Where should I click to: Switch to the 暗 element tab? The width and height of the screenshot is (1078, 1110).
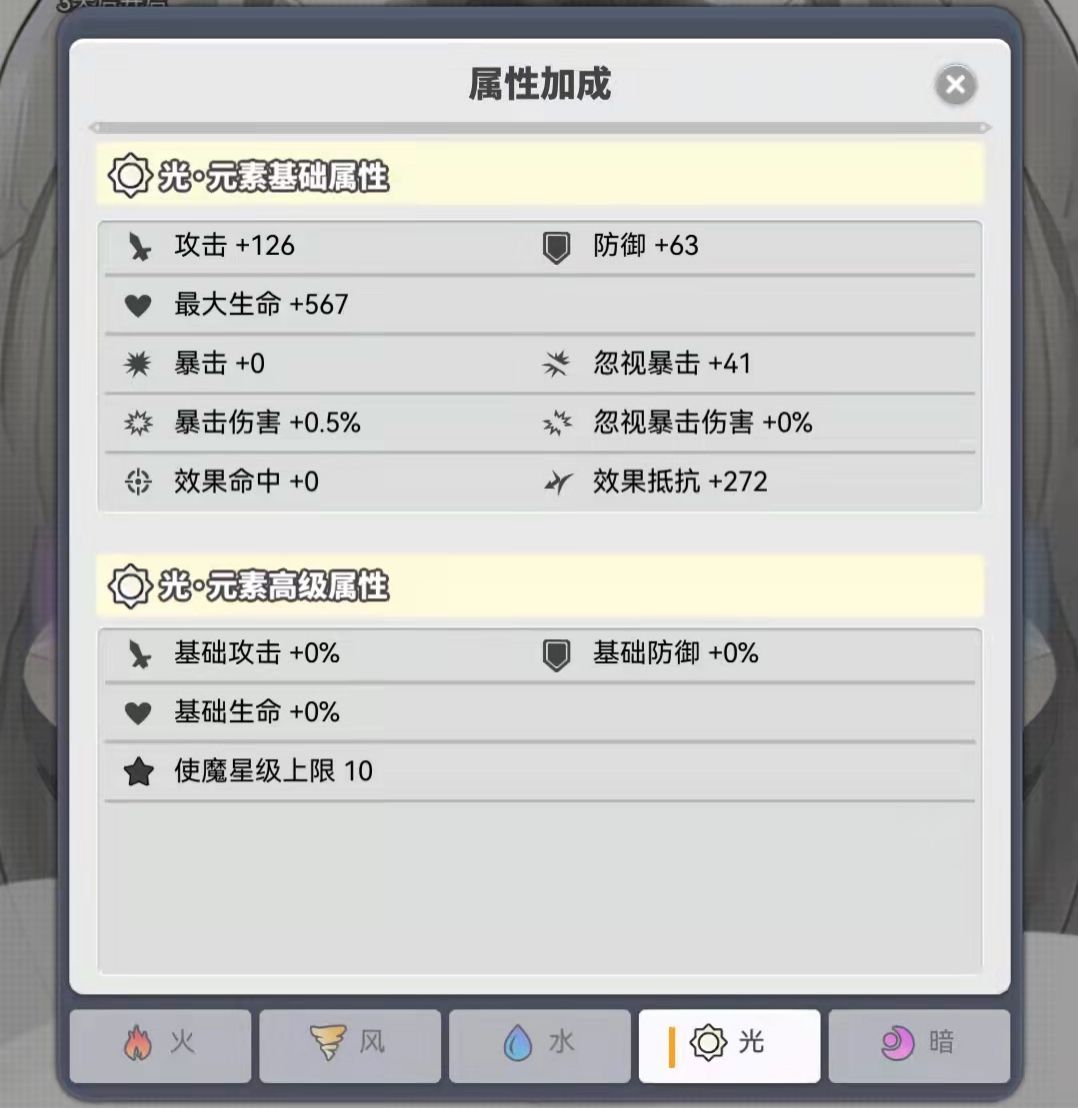[920, 1046]
